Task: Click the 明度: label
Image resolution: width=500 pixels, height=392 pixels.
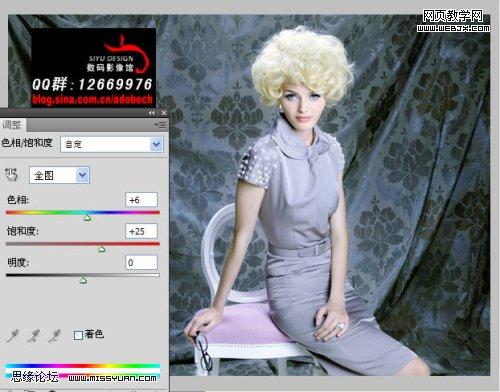Action: click(18, 262)
